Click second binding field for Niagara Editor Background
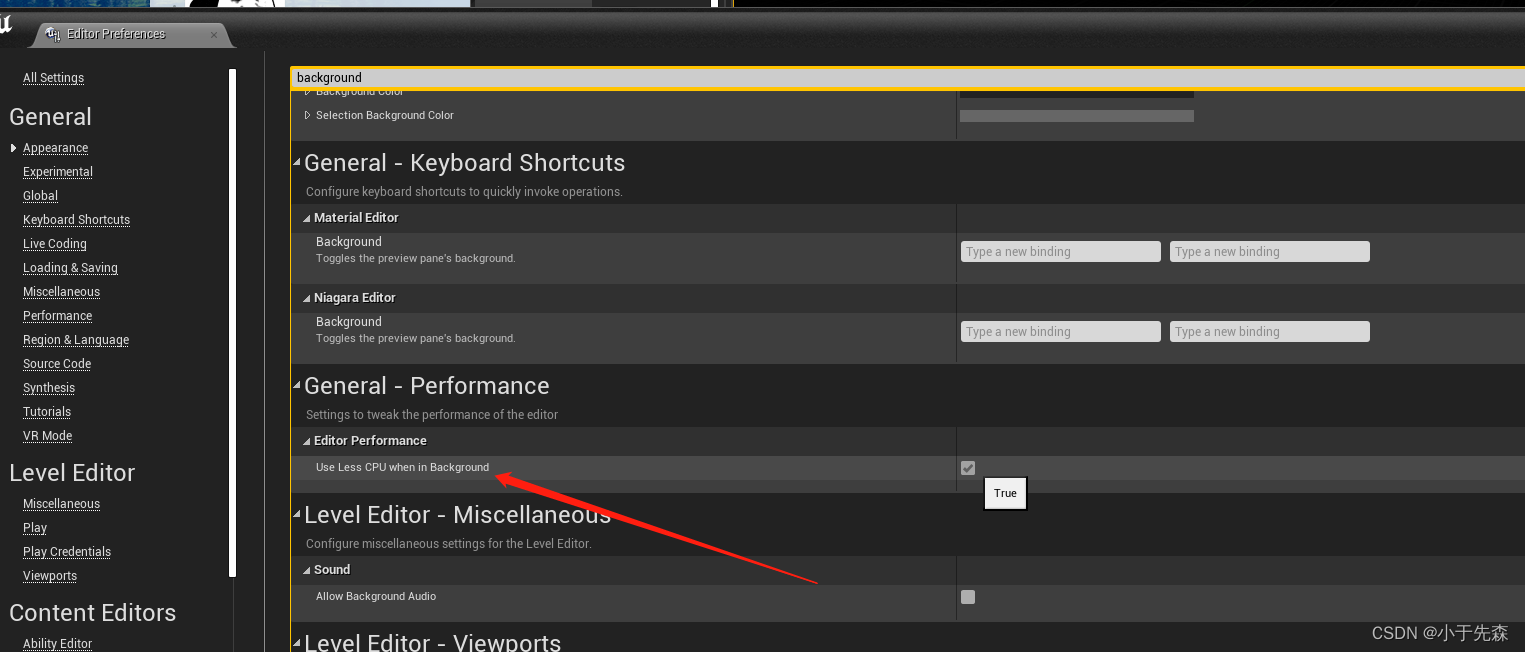 (1269, 332)
